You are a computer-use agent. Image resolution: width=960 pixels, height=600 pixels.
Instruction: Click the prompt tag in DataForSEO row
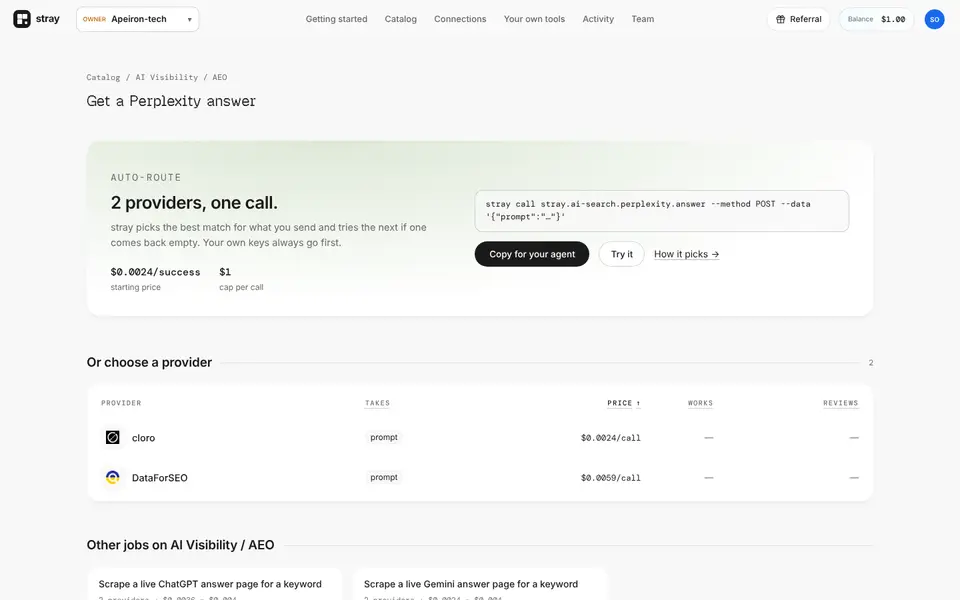384,477
